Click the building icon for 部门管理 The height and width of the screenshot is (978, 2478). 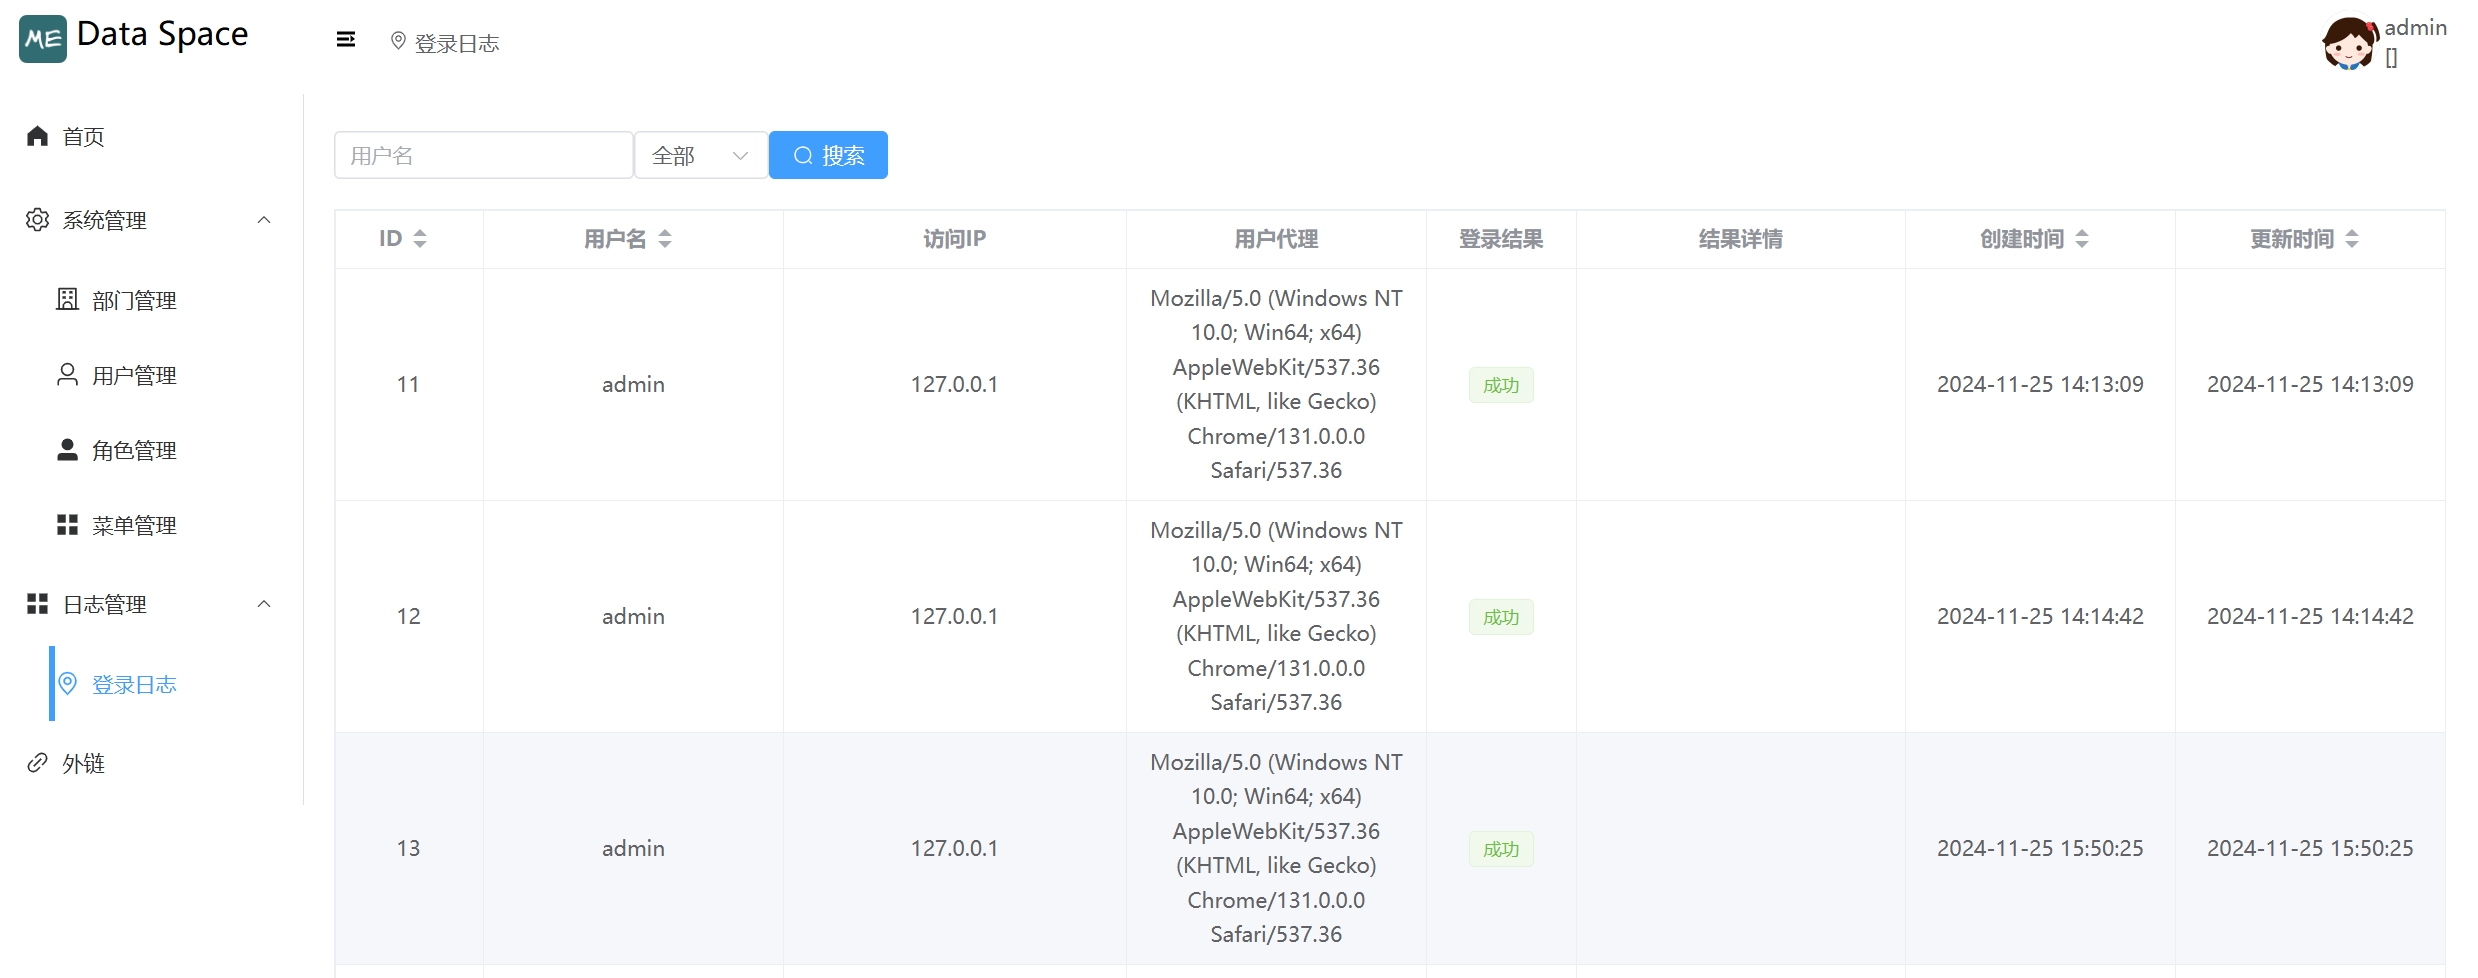pos(67,300)
